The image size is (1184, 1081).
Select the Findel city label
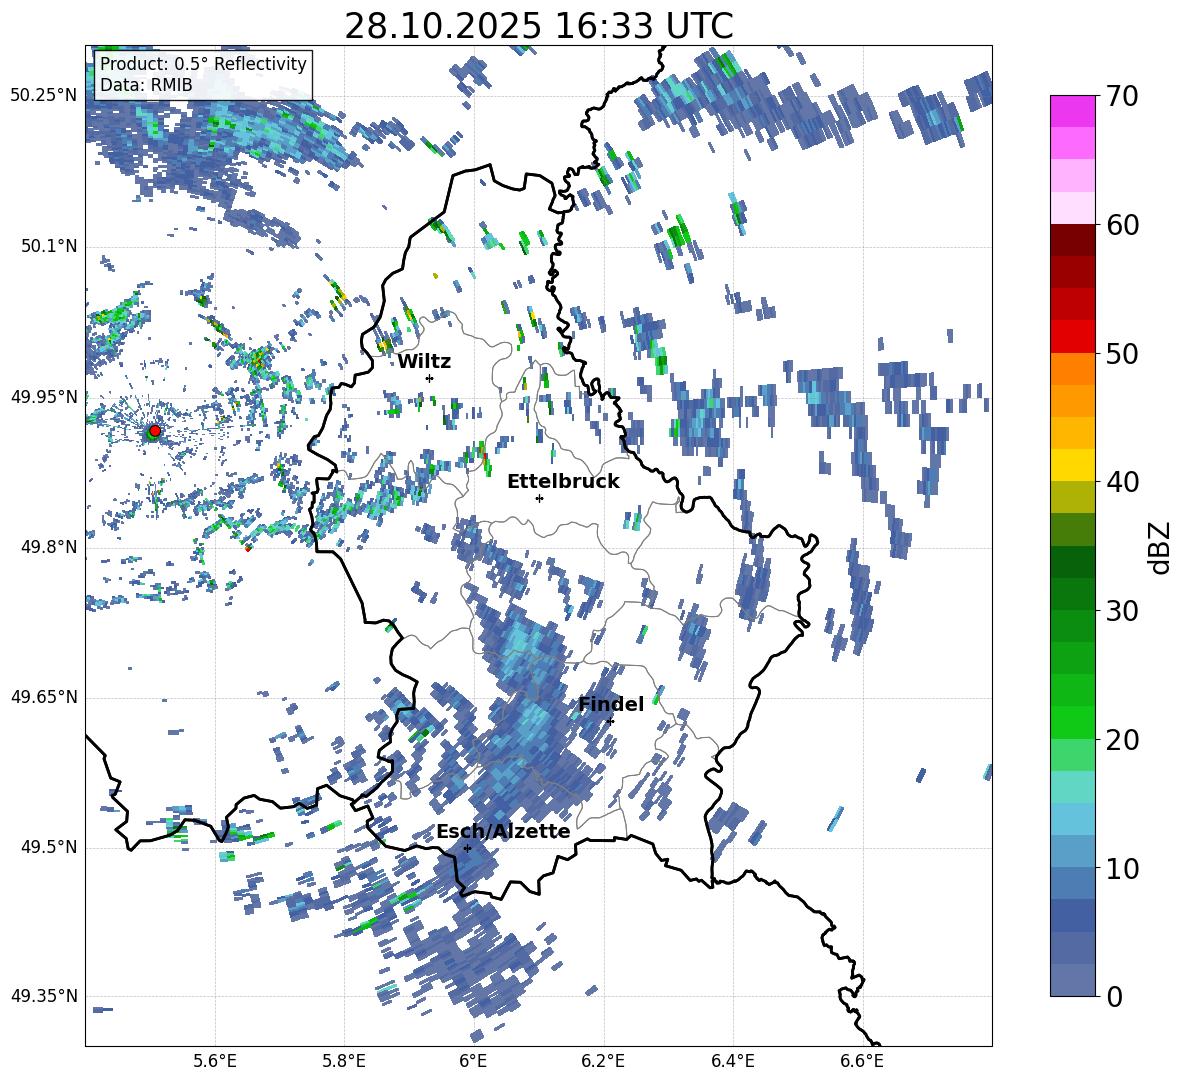click(611, 704)
